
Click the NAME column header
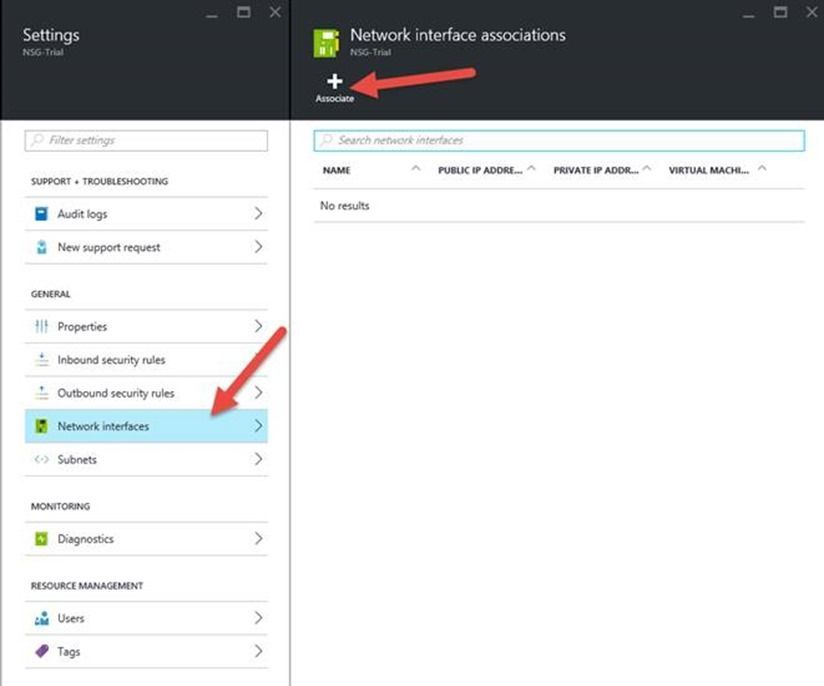coord(336,170)
